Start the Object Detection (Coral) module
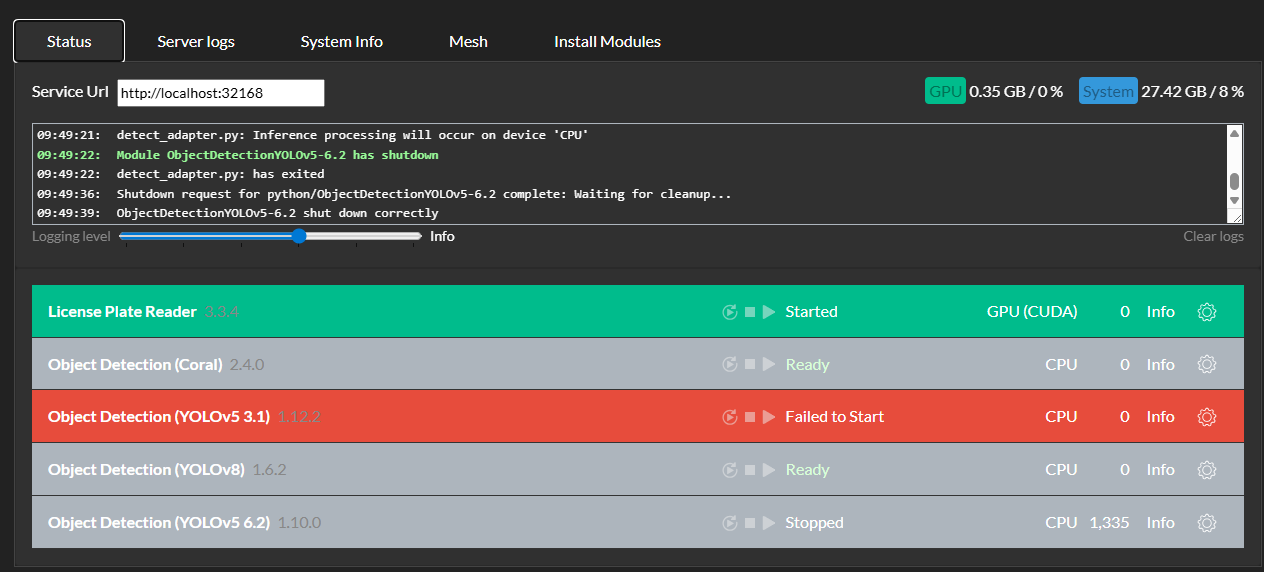 (x=769, y=365)
